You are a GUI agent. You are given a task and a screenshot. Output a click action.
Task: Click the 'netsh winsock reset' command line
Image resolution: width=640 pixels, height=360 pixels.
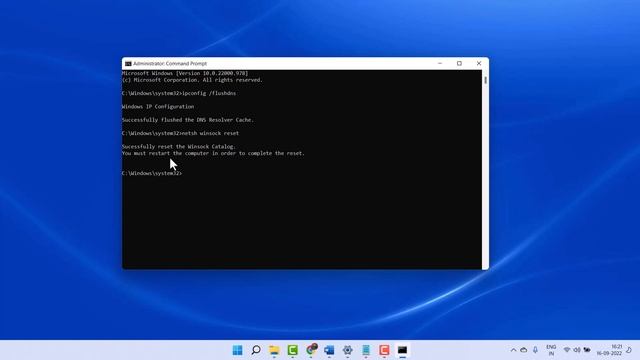(180, 133)
